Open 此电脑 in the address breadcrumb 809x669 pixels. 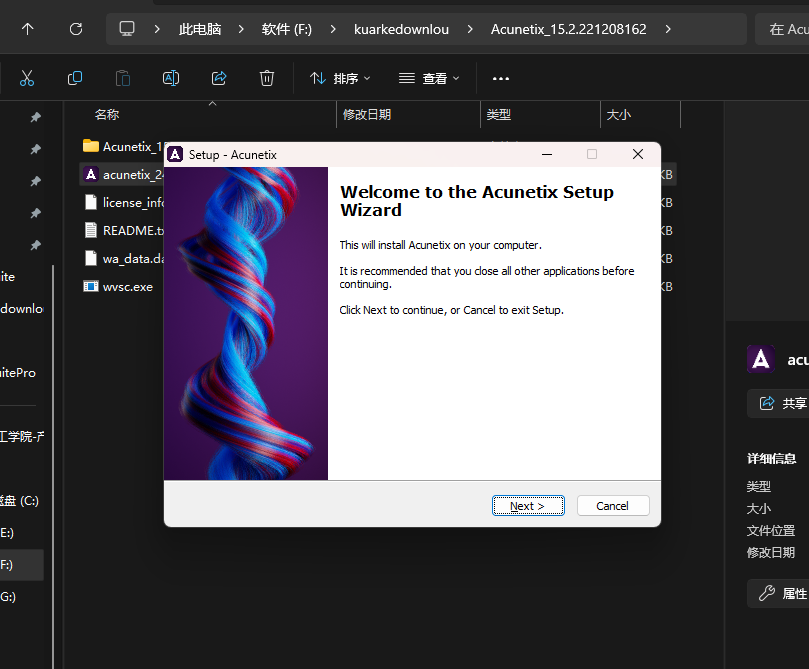click(x=200, y=29)
